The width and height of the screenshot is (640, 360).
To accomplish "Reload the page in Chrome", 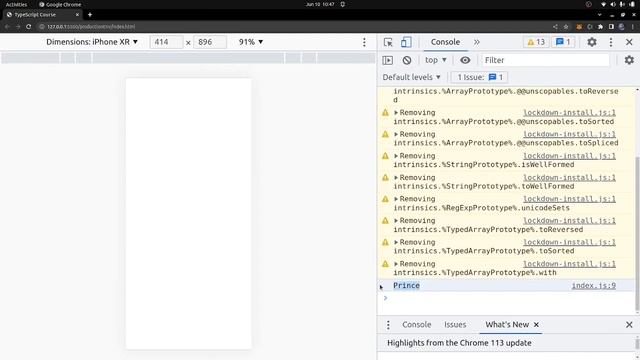I will [x=29, y=27].
